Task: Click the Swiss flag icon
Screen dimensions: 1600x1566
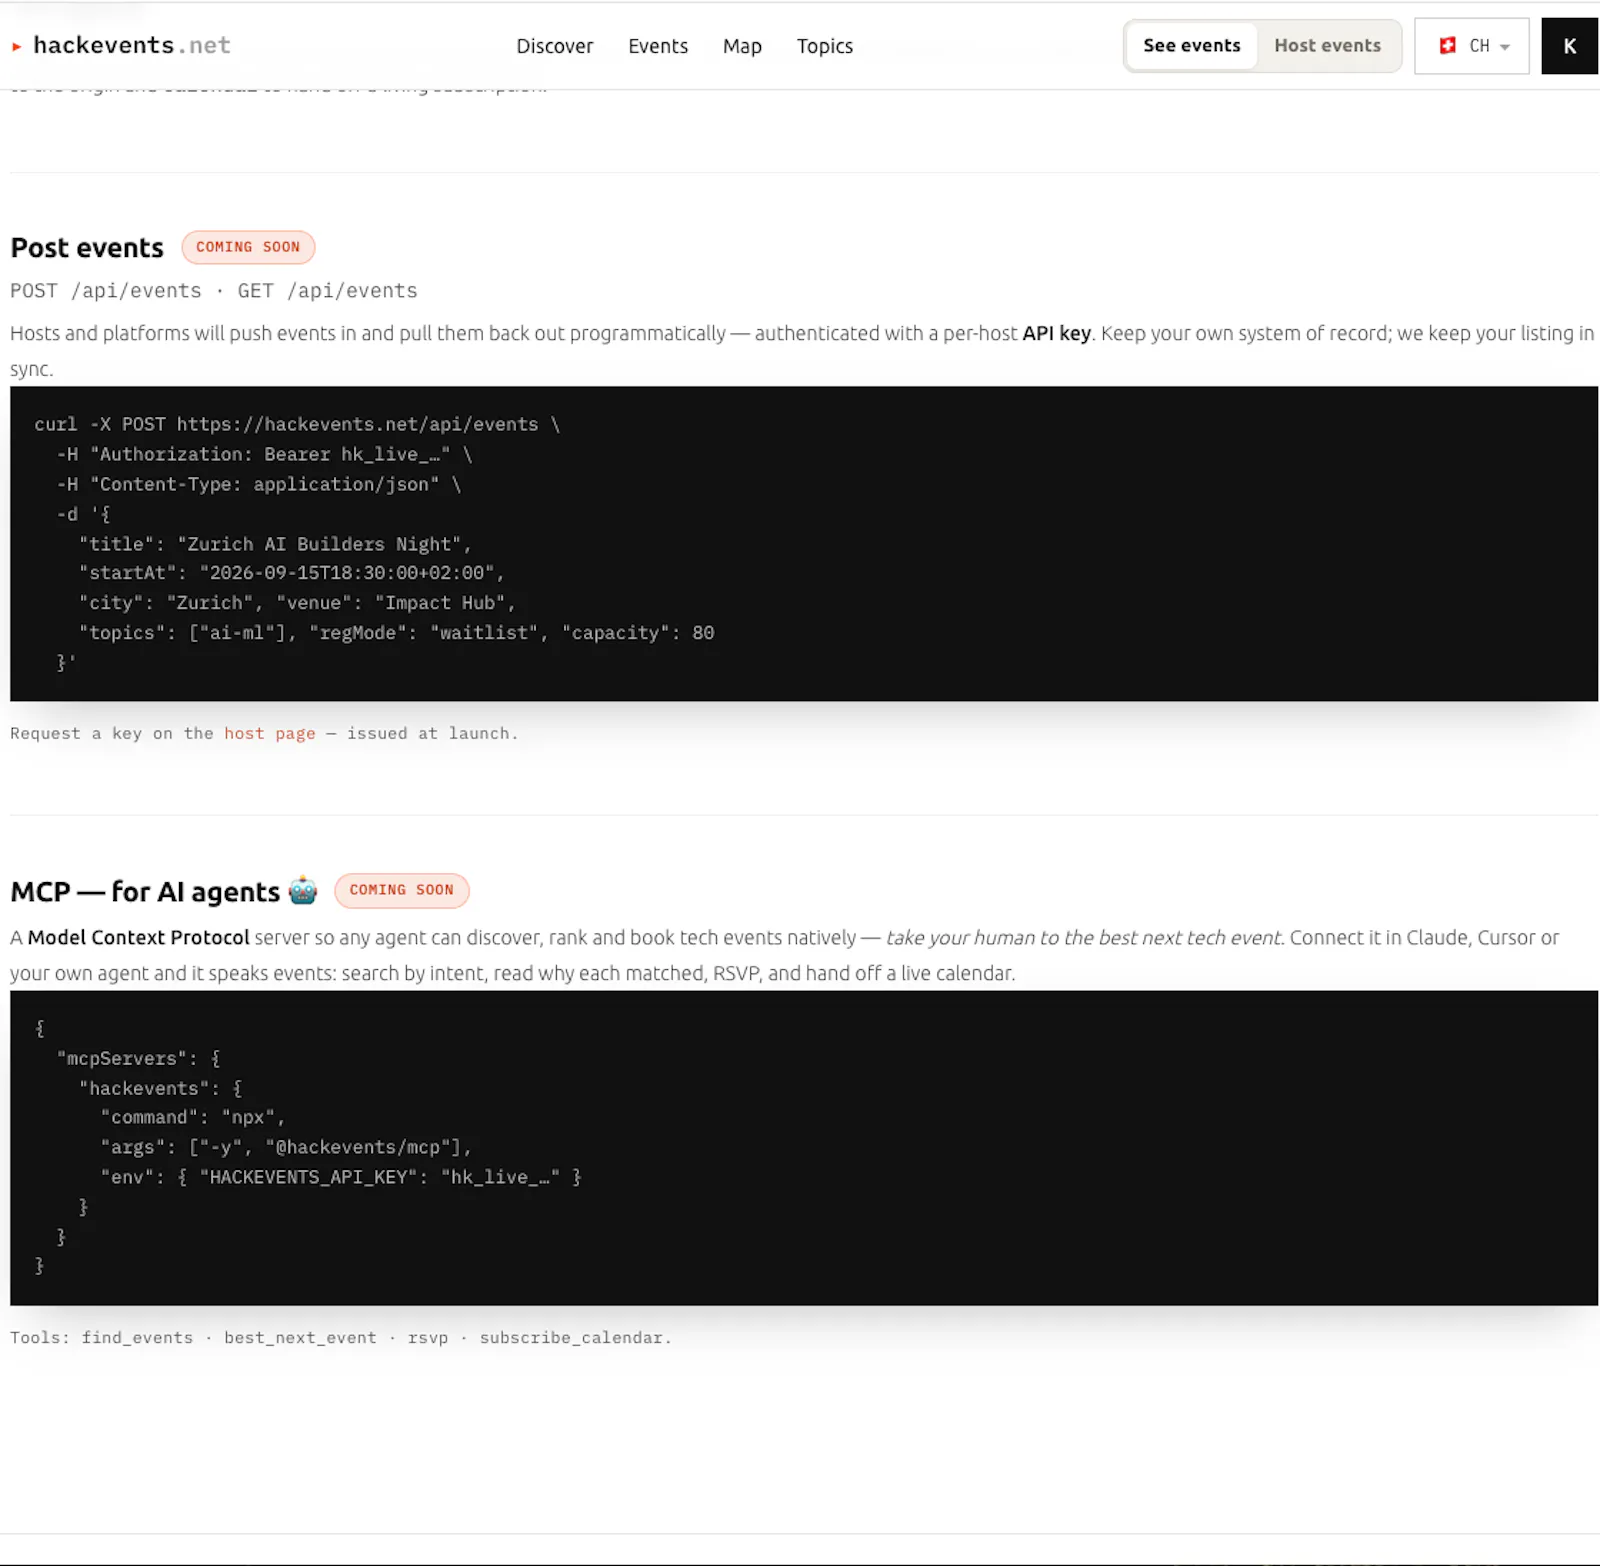Action: [1447, 46]
